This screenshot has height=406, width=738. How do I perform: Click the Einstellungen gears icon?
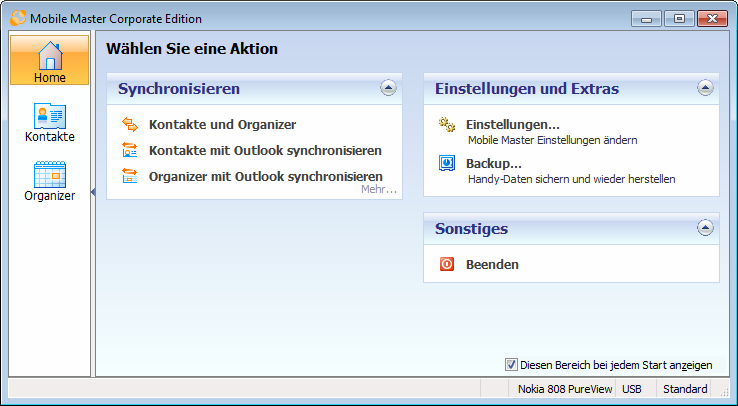coord(447,125)
